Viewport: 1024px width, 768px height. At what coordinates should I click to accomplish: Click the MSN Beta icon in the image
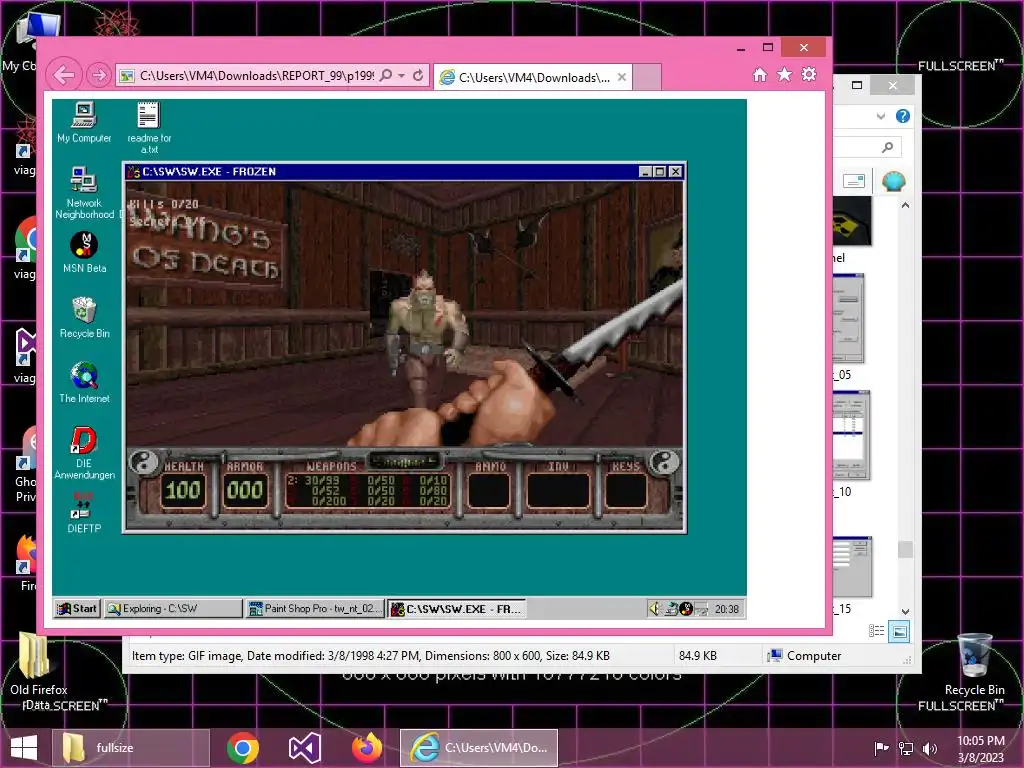(84, 252)
